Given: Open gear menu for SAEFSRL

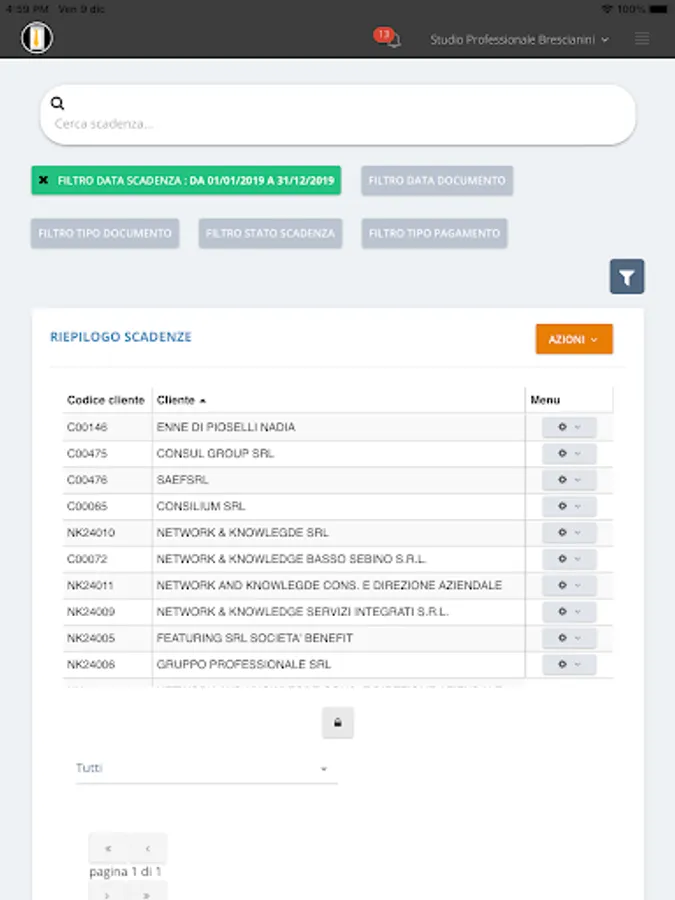Looking at the screenshot, I should [569, 480].
